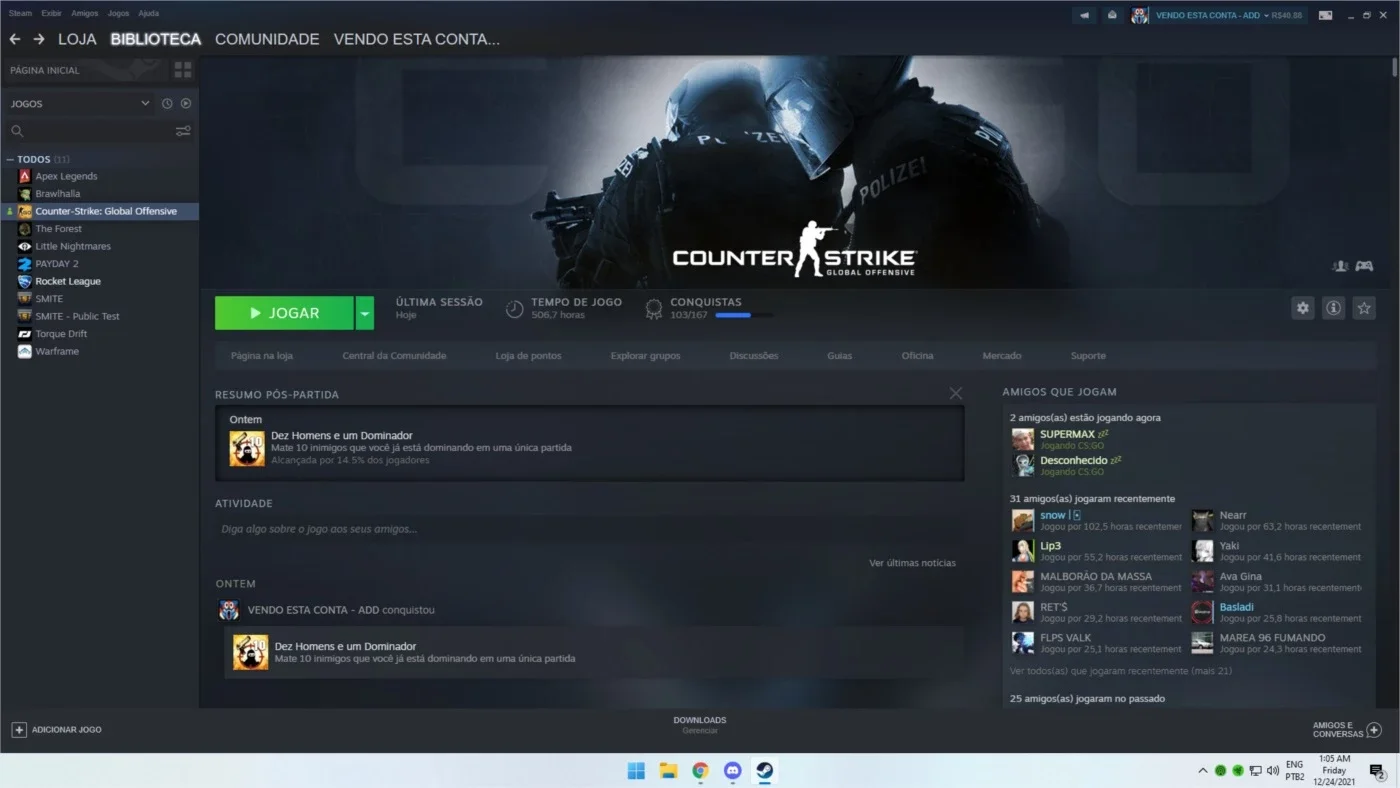Image resolution: width=1400 pixels, height=788 pixels.
Task: Open the Mercado tab
Action: (1002, 356)
